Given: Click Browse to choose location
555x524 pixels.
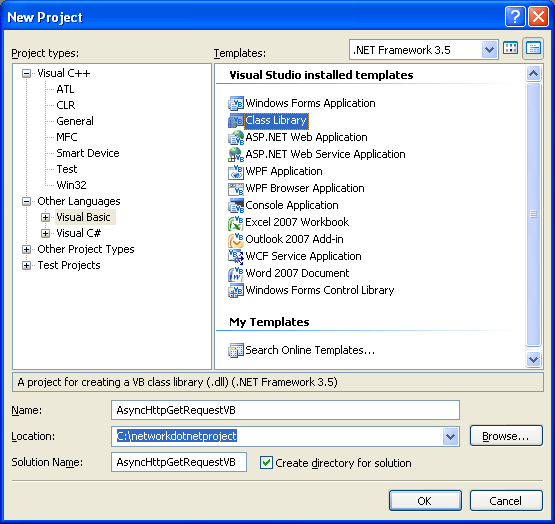Looking at the screenshot, I should pyautogui.click(x=506, y=436).
